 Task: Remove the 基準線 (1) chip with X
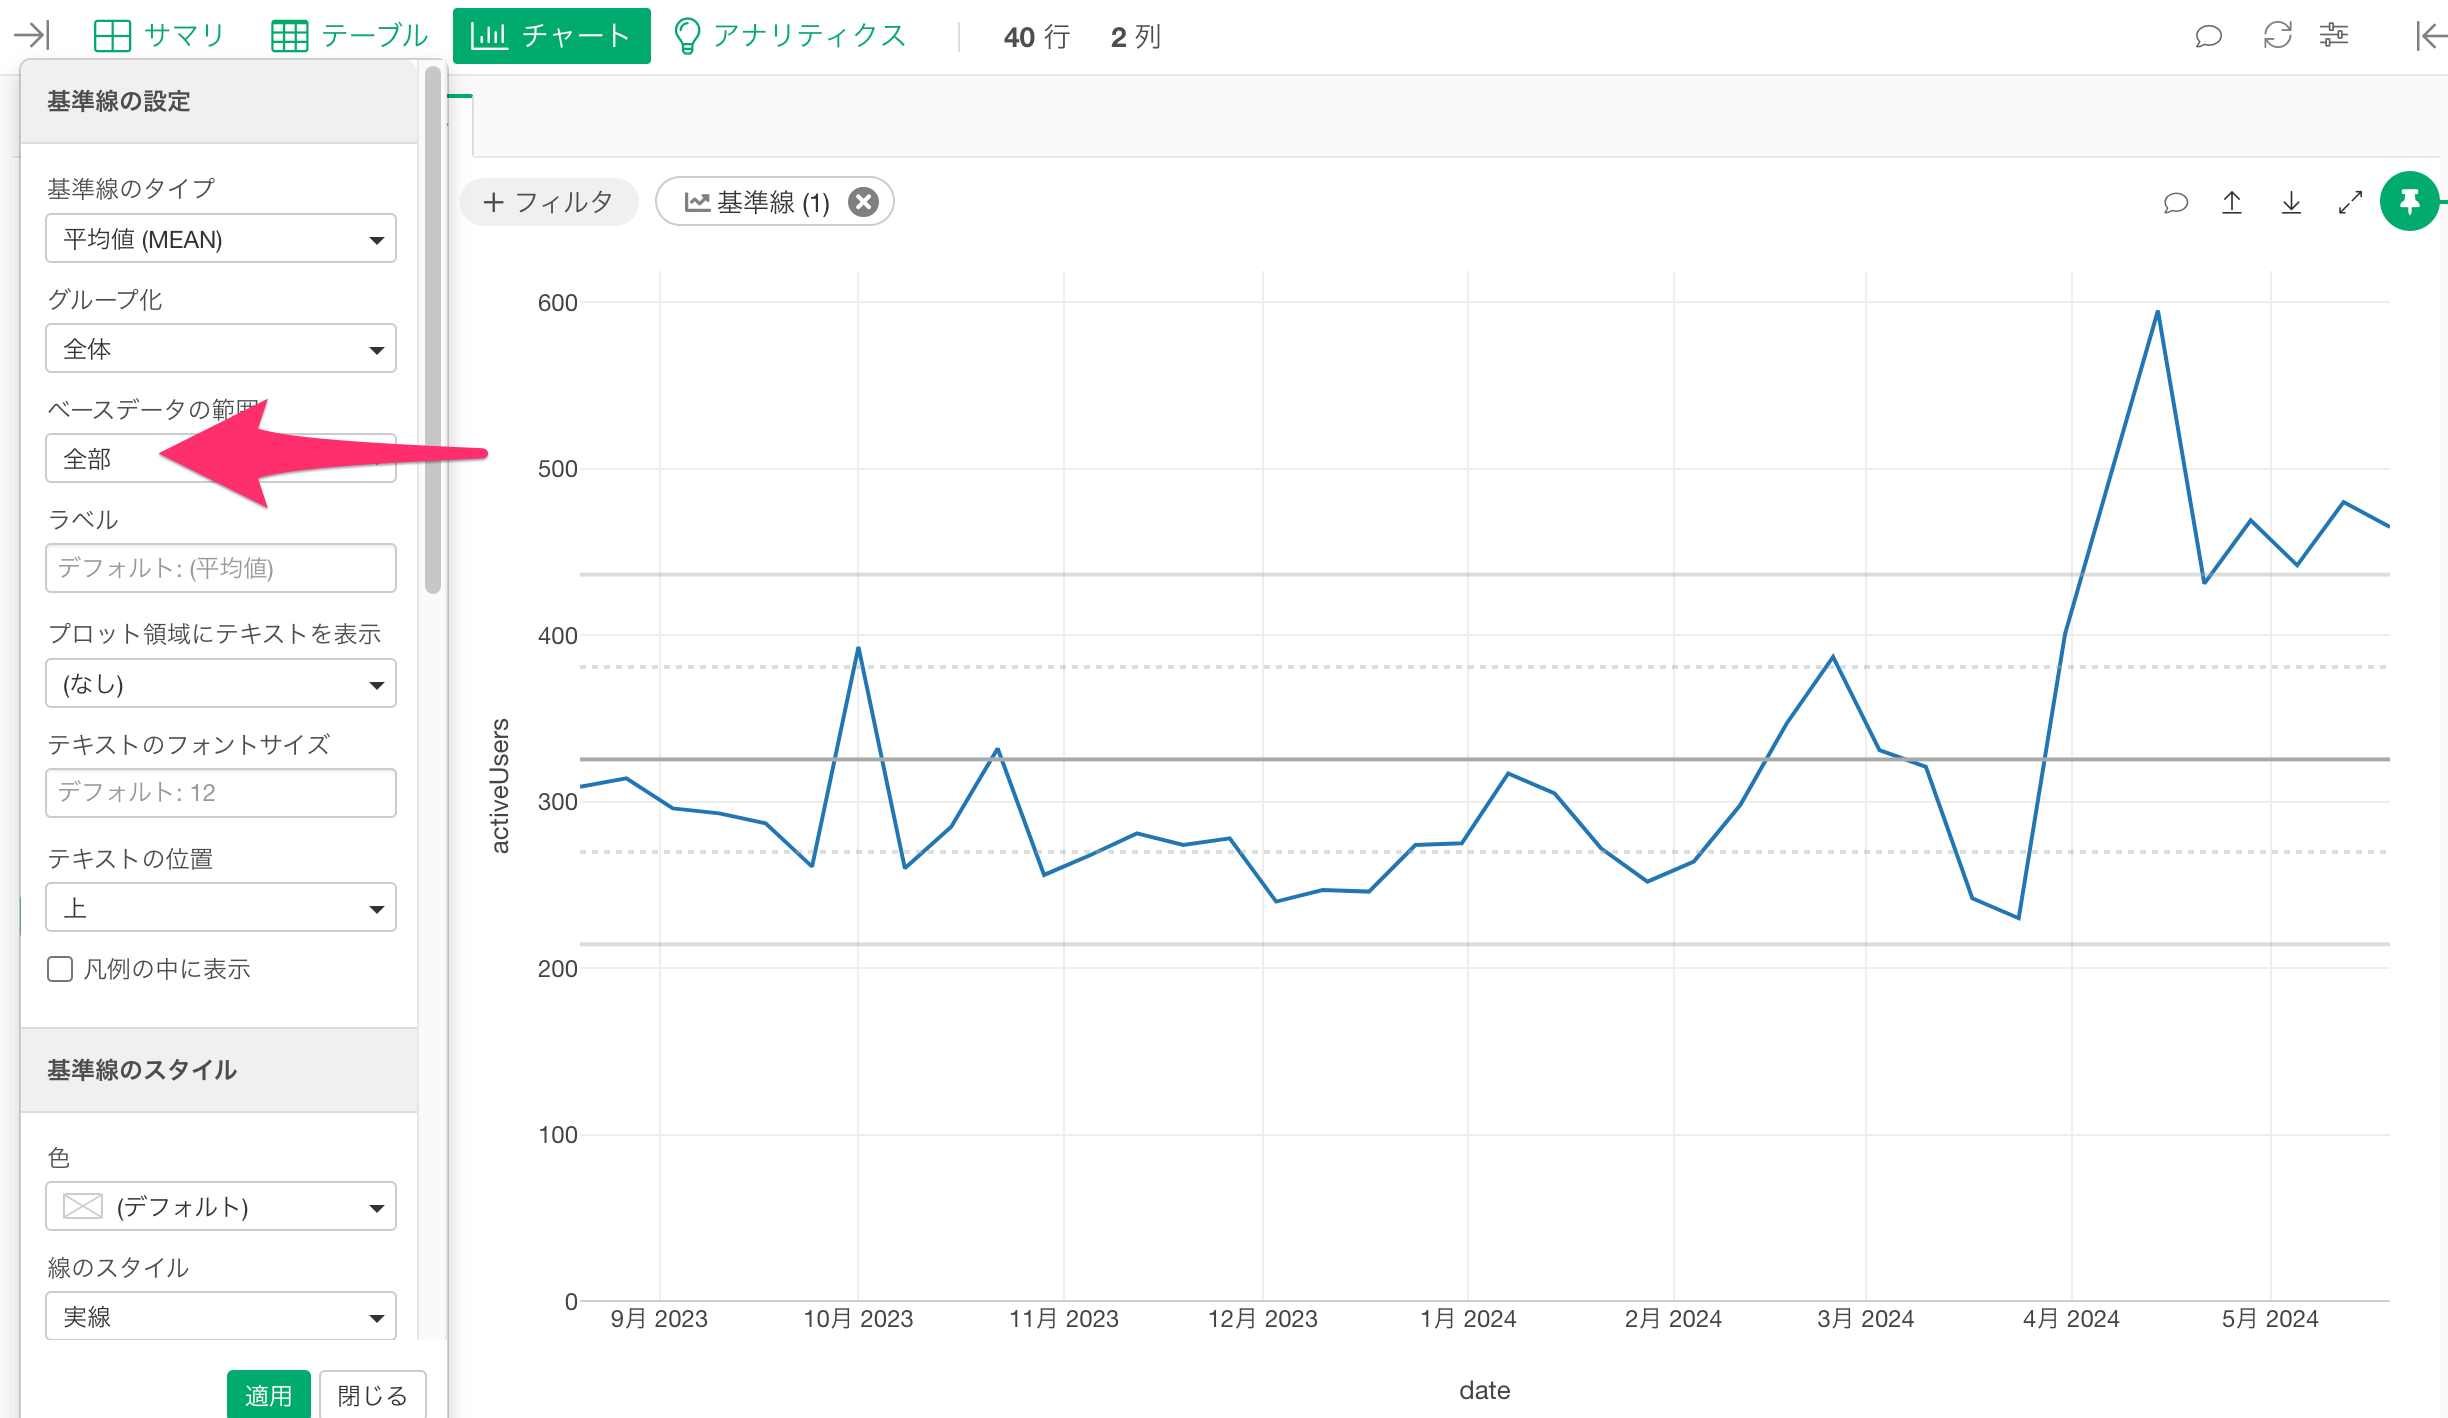tap(863, 202)
